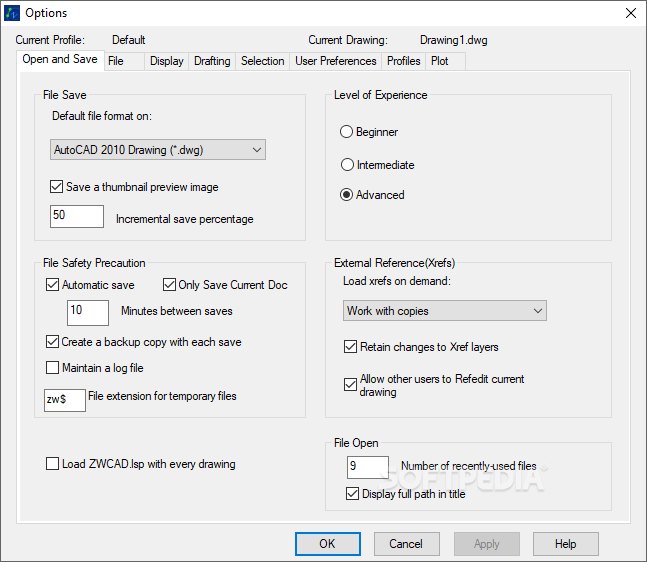Click the External Reference(Xrefs) group label
647x562 pixels.
tap(394, 263)
